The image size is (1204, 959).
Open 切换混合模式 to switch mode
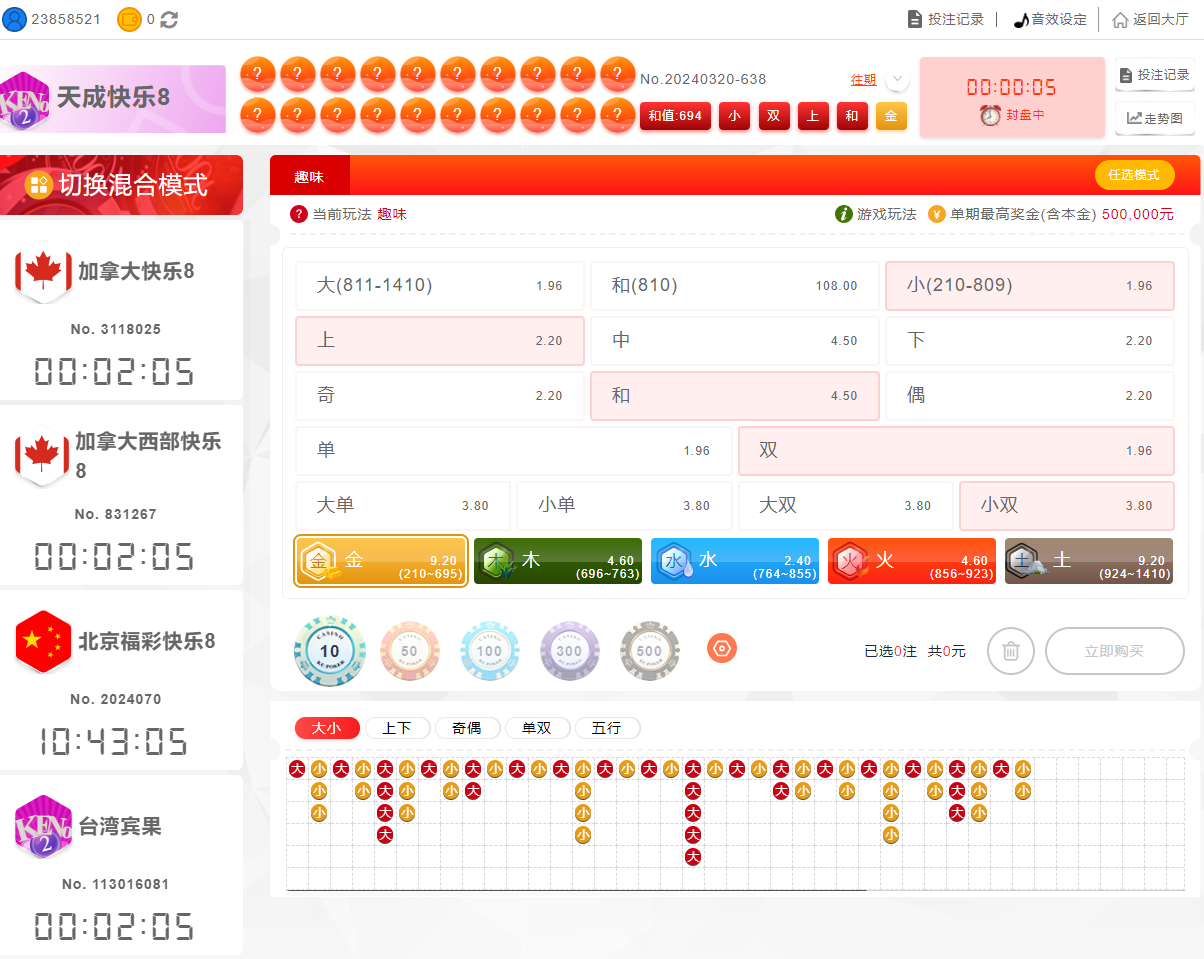pyautogui.click(x=122, y=185)
